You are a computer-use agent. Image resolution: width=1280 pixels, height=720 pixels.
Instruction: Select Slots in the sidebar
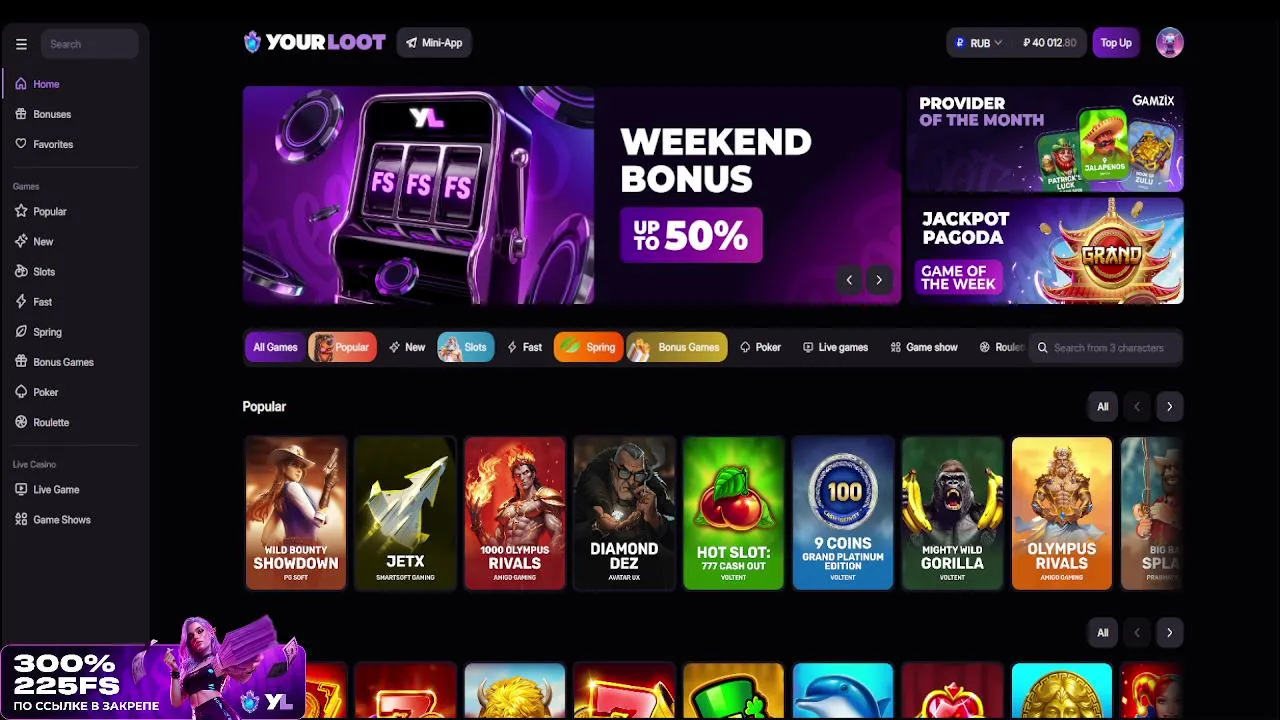(44, 272)
